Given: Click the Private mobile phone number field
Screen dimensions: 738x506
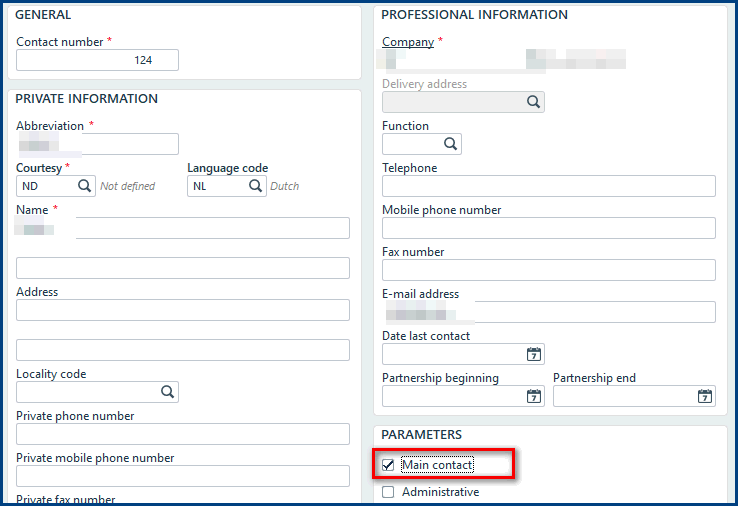Looking at the screenshot, I should tap(182, 476).
